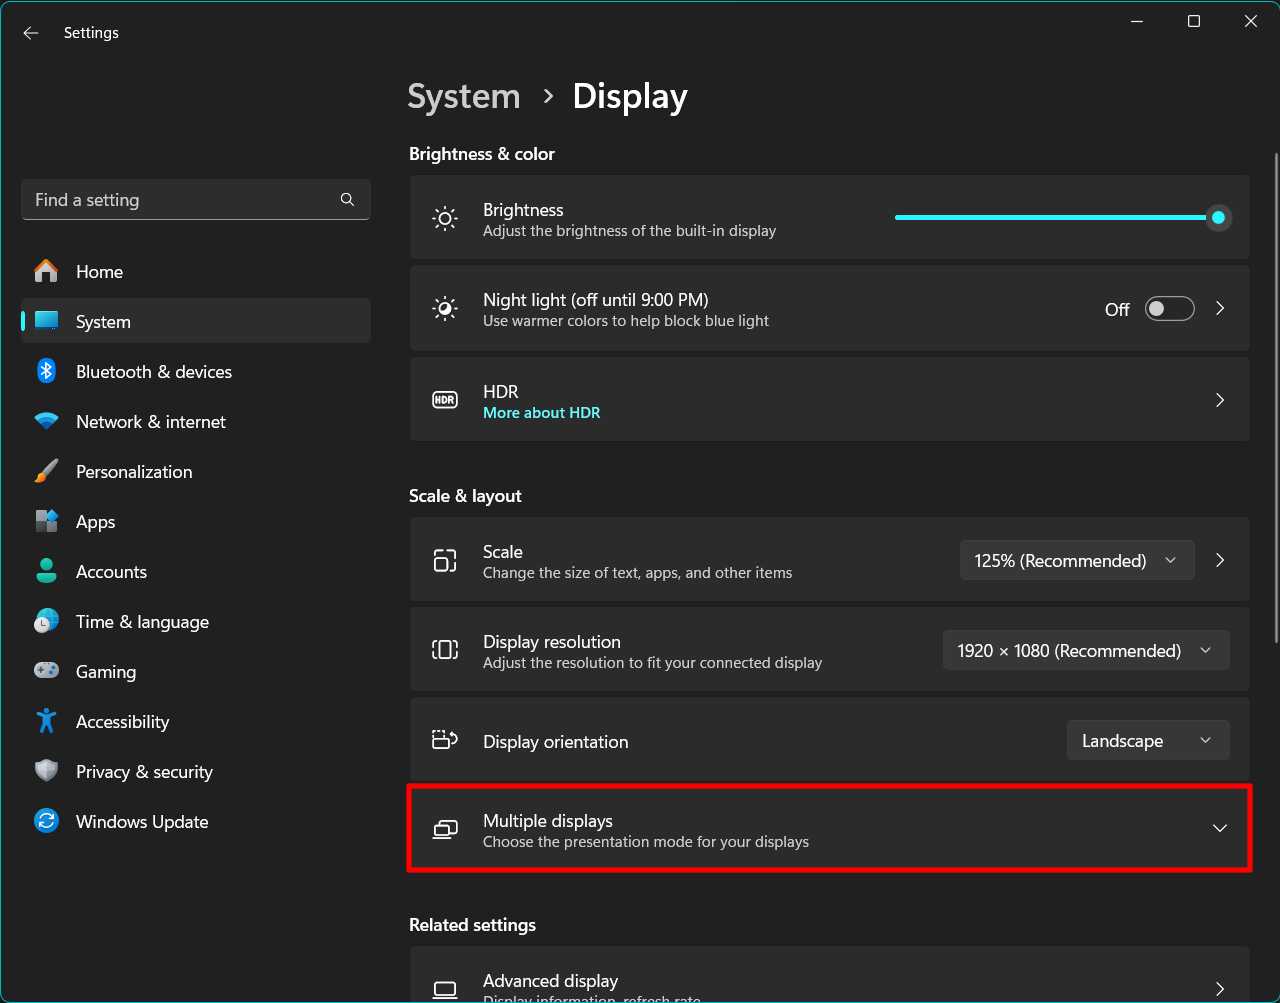Screen dimensions: 1280x1003
Task: Click the Scale icon
Action: tap(445, 561)
